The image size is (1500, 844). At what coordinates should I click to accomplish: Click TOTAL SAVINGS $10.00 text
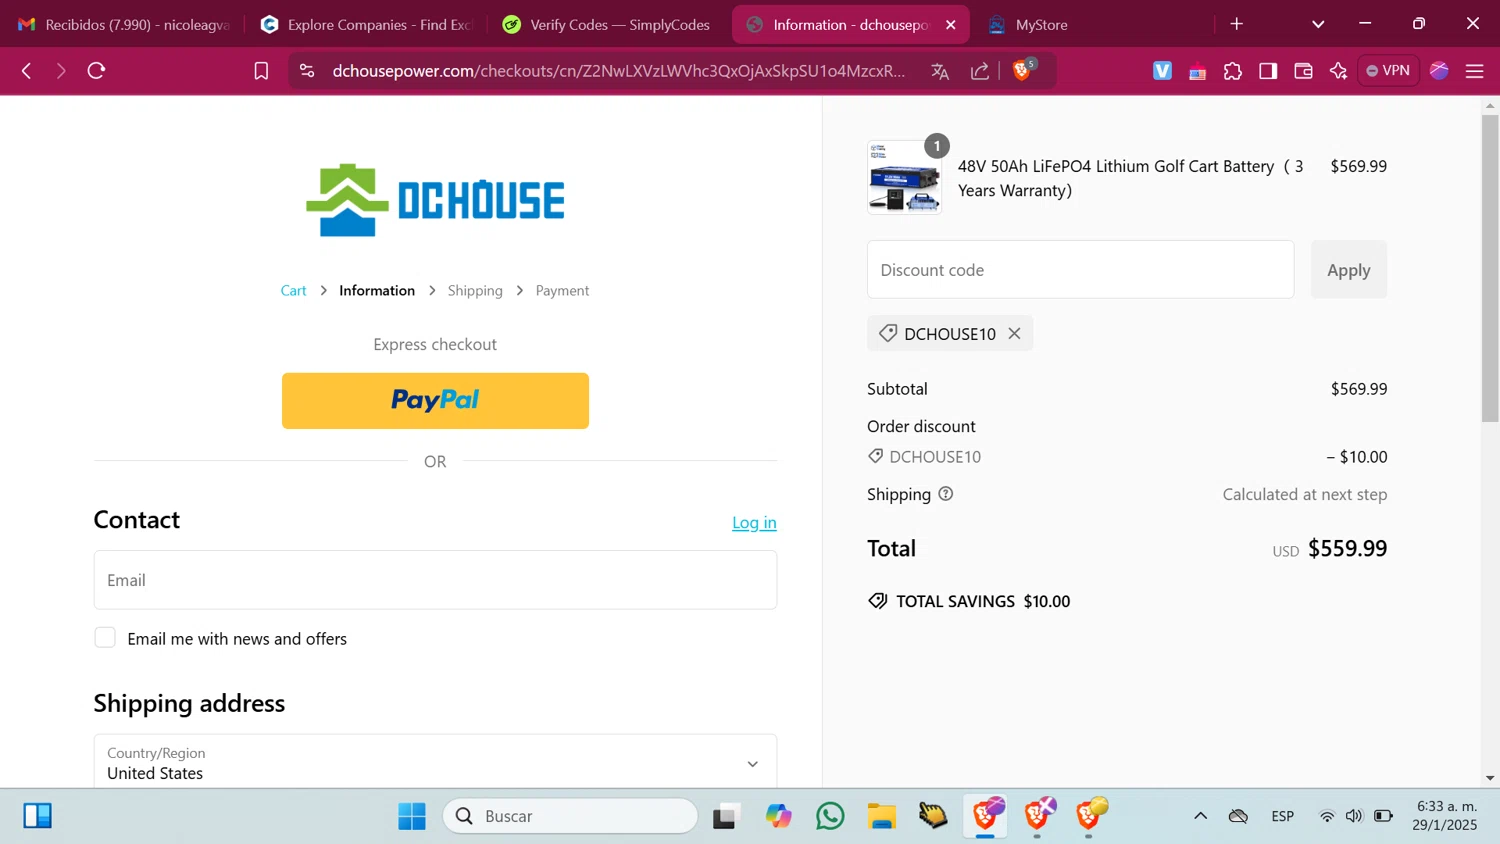tap(983, 602)
